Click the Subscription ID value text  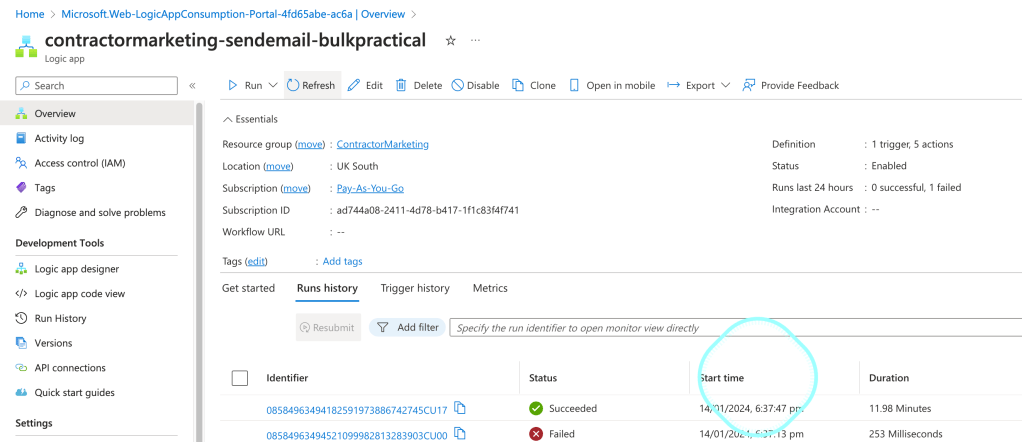pos(428,211)
